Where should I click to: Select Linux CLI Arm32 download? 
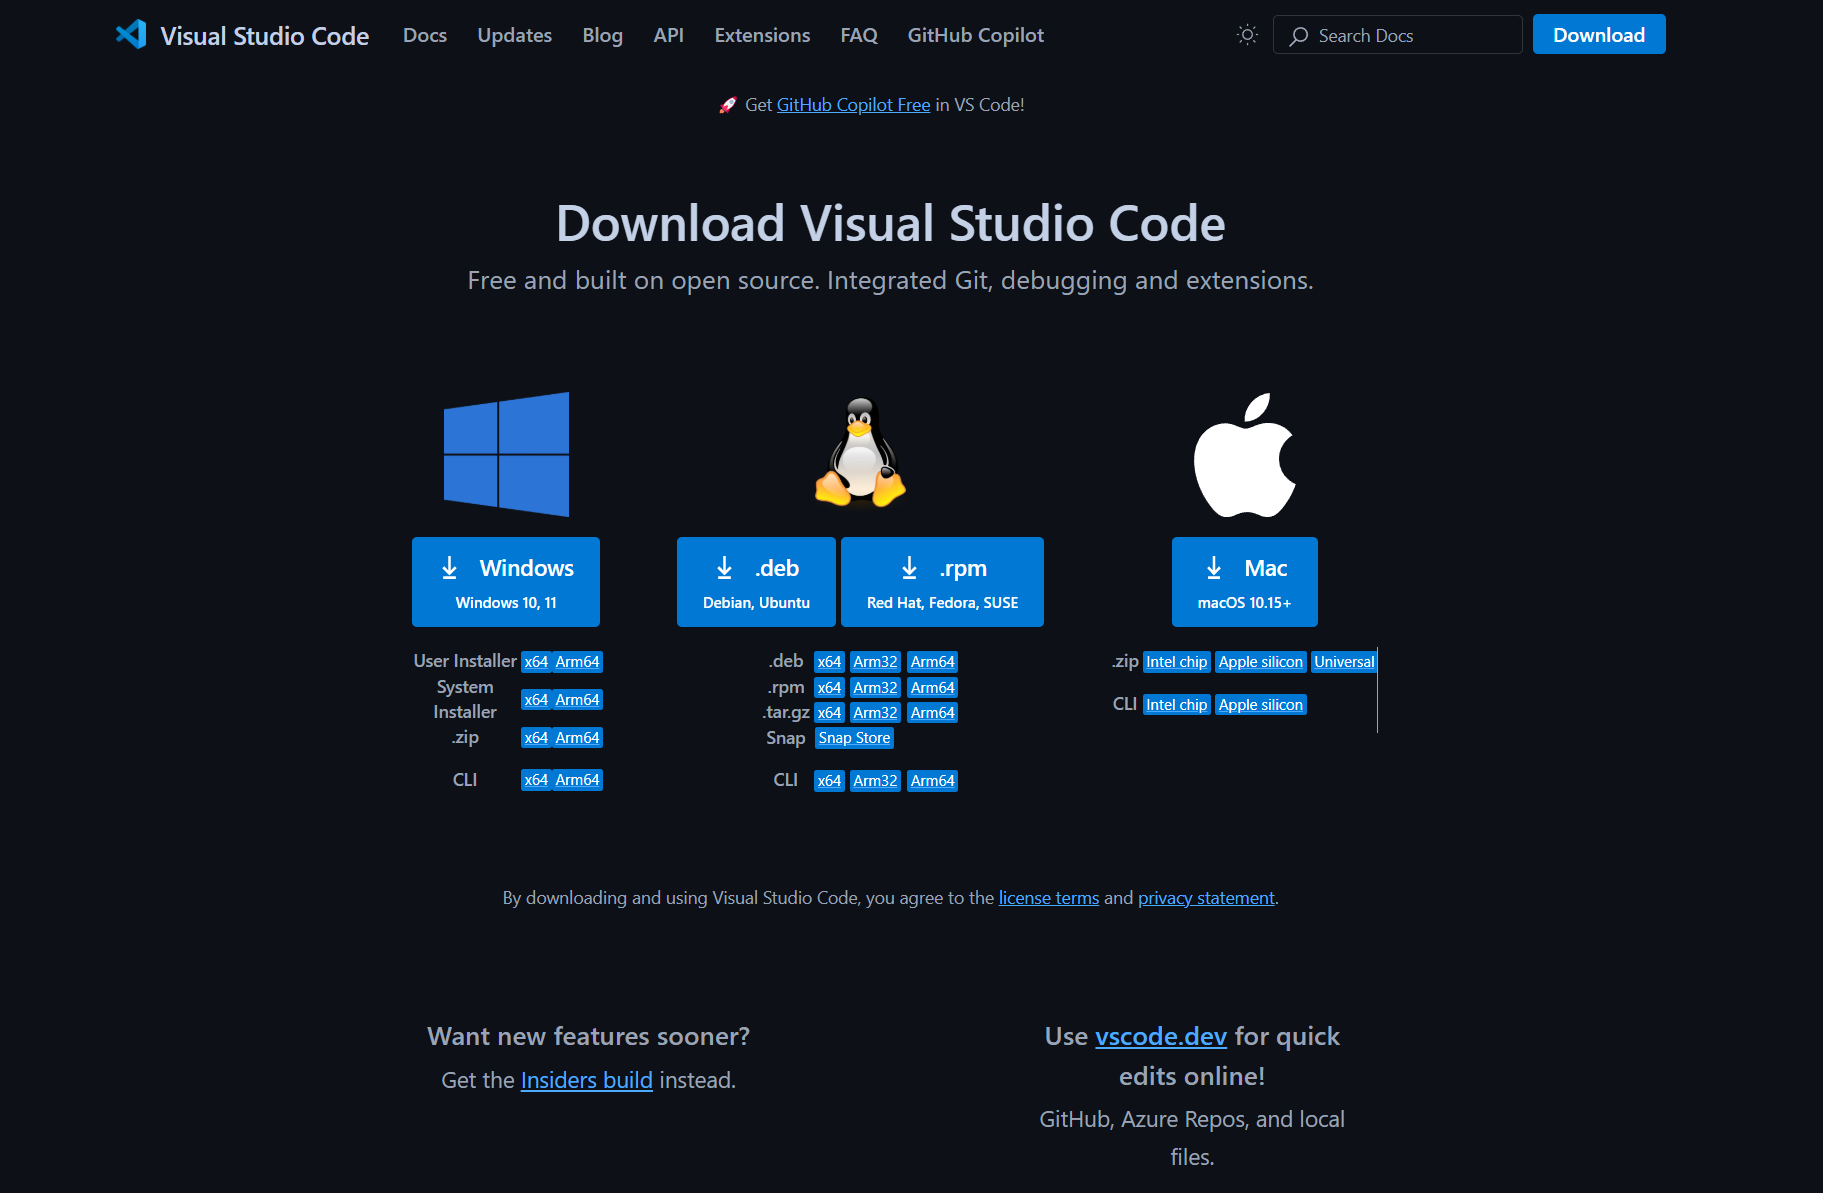[x=875, y=781]
